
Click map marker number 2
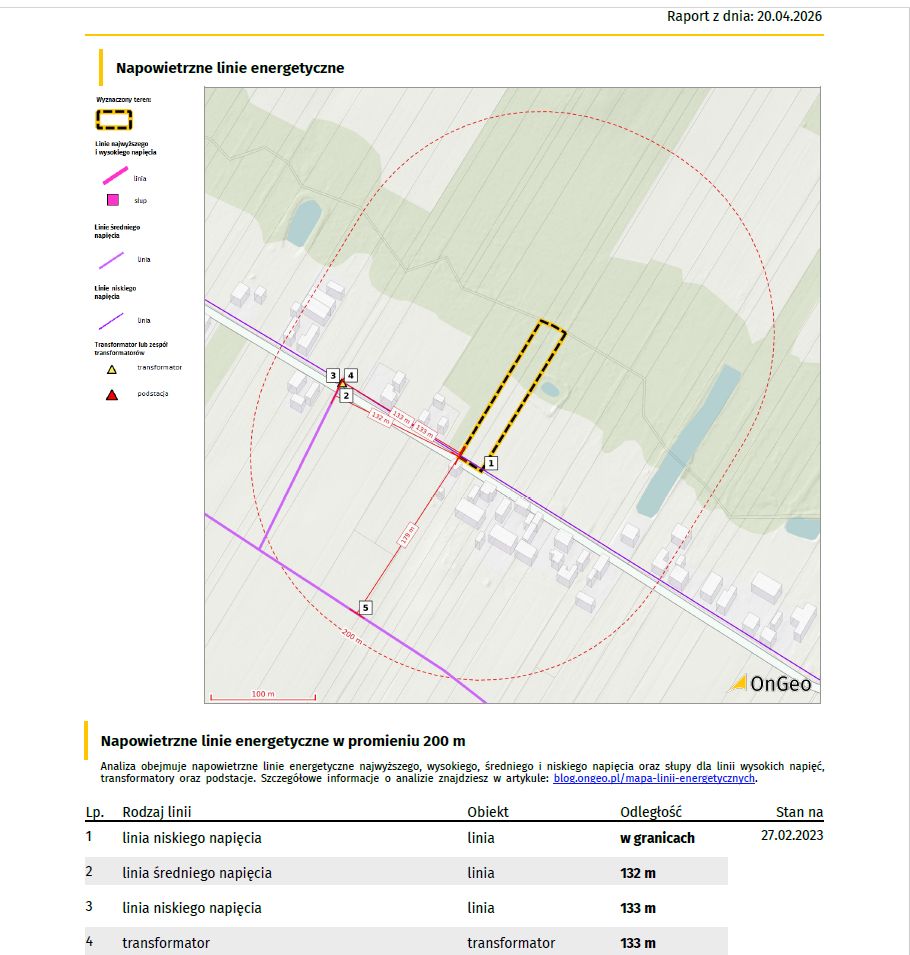point(346,396)
